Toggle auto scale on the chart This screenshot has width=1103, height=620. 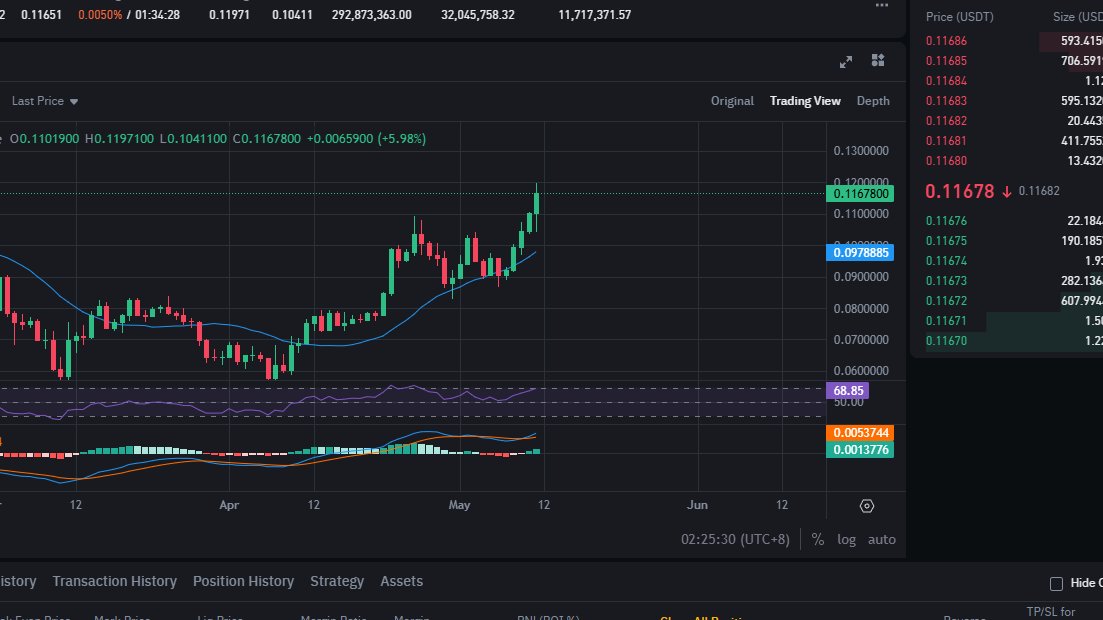[x=881, y=540]
